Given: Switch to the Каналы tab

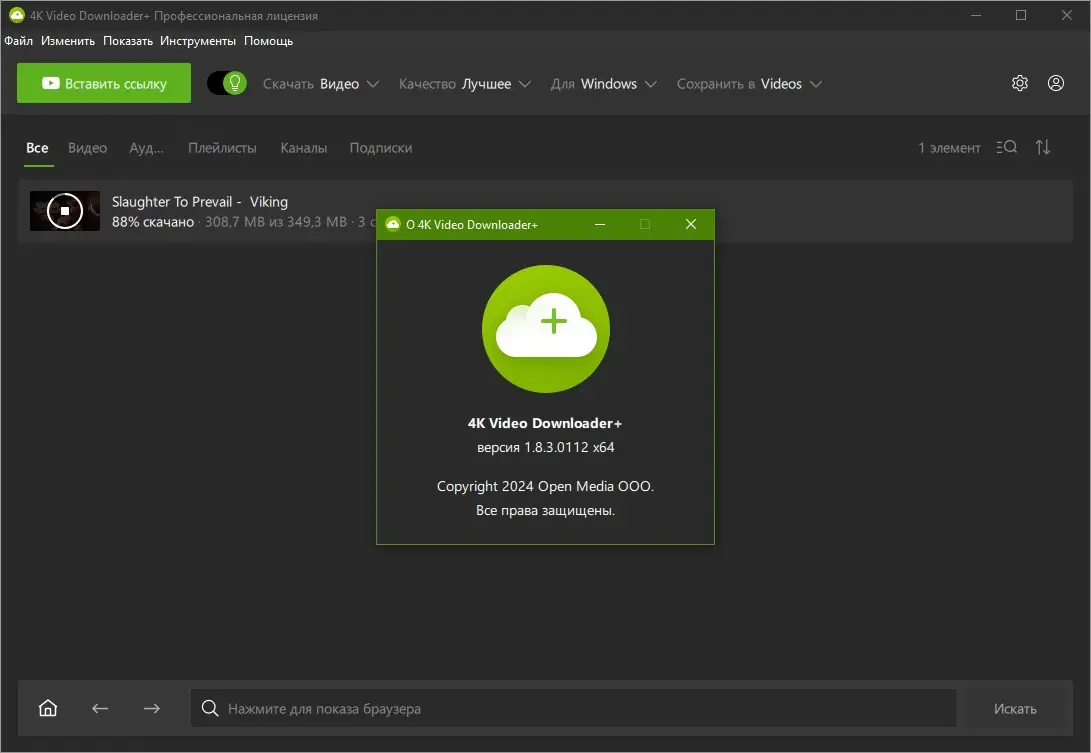Looking at the screenshot, I should click(303, 148).
